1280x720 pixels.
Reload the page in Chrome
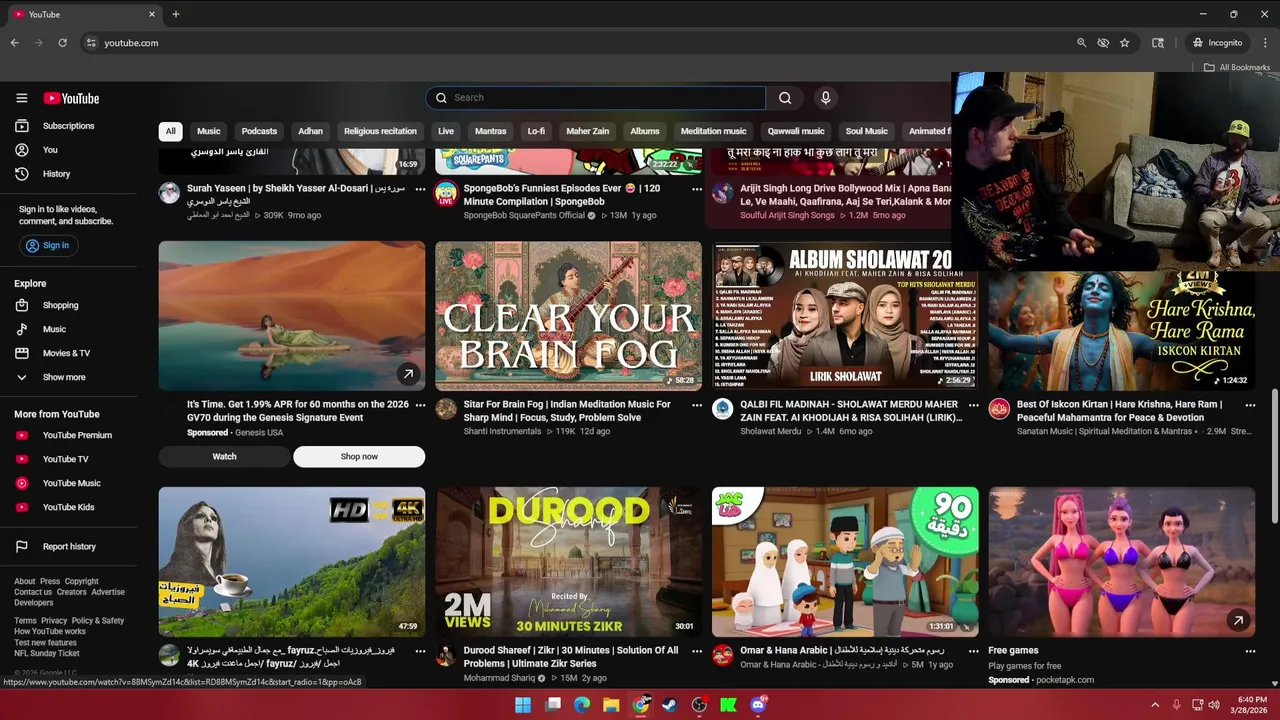pos(62,43)
